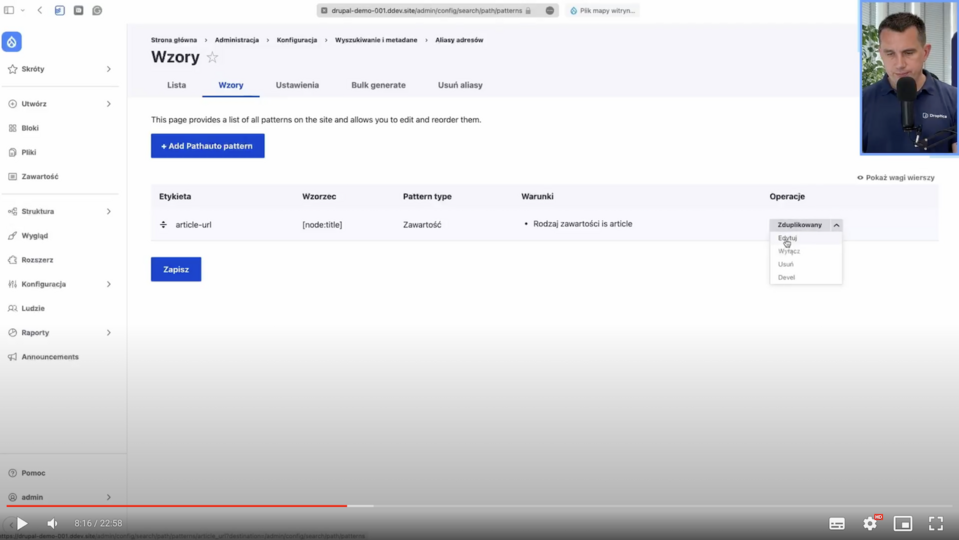The image size is (959, 540).
Task: Click the Utwórz plus icon
Action: (12, 104)
